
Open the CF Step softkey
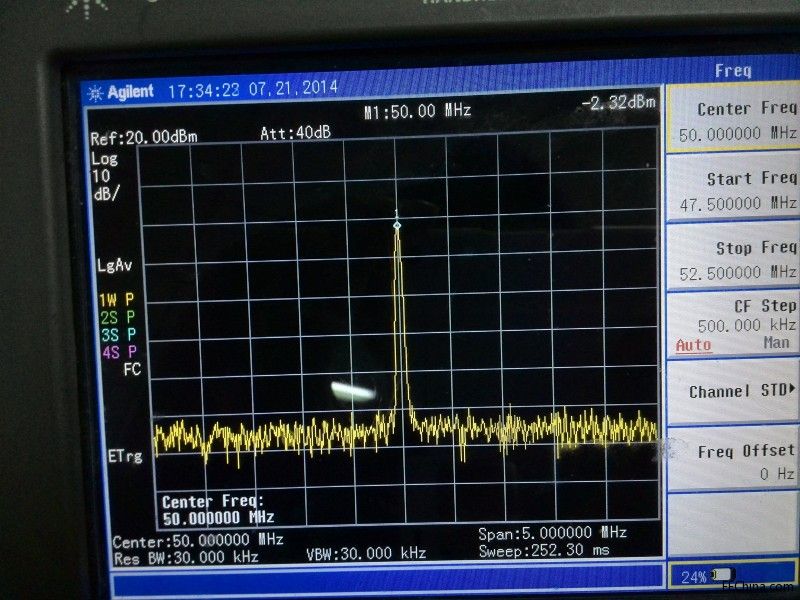click(x=733, y=326)
